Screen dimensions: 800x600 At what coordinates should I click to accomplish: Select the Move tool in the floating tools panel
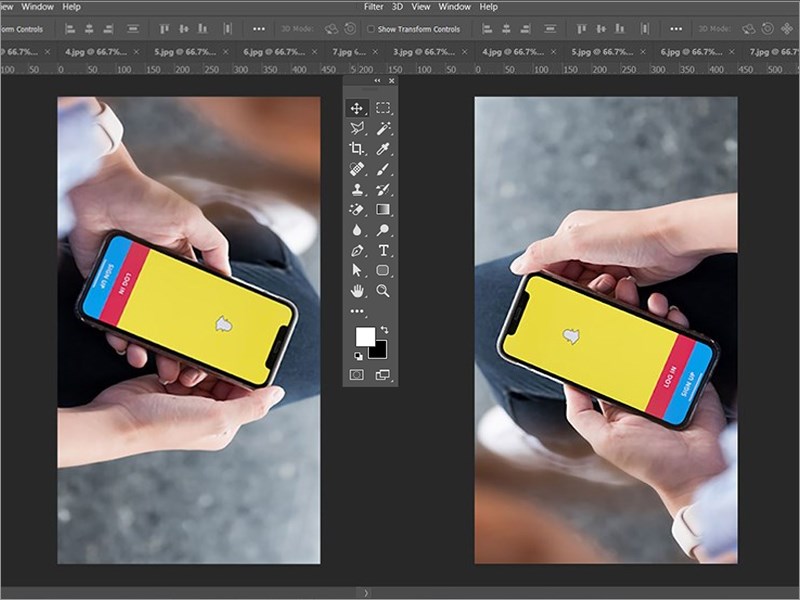click(x=357, y=108)
